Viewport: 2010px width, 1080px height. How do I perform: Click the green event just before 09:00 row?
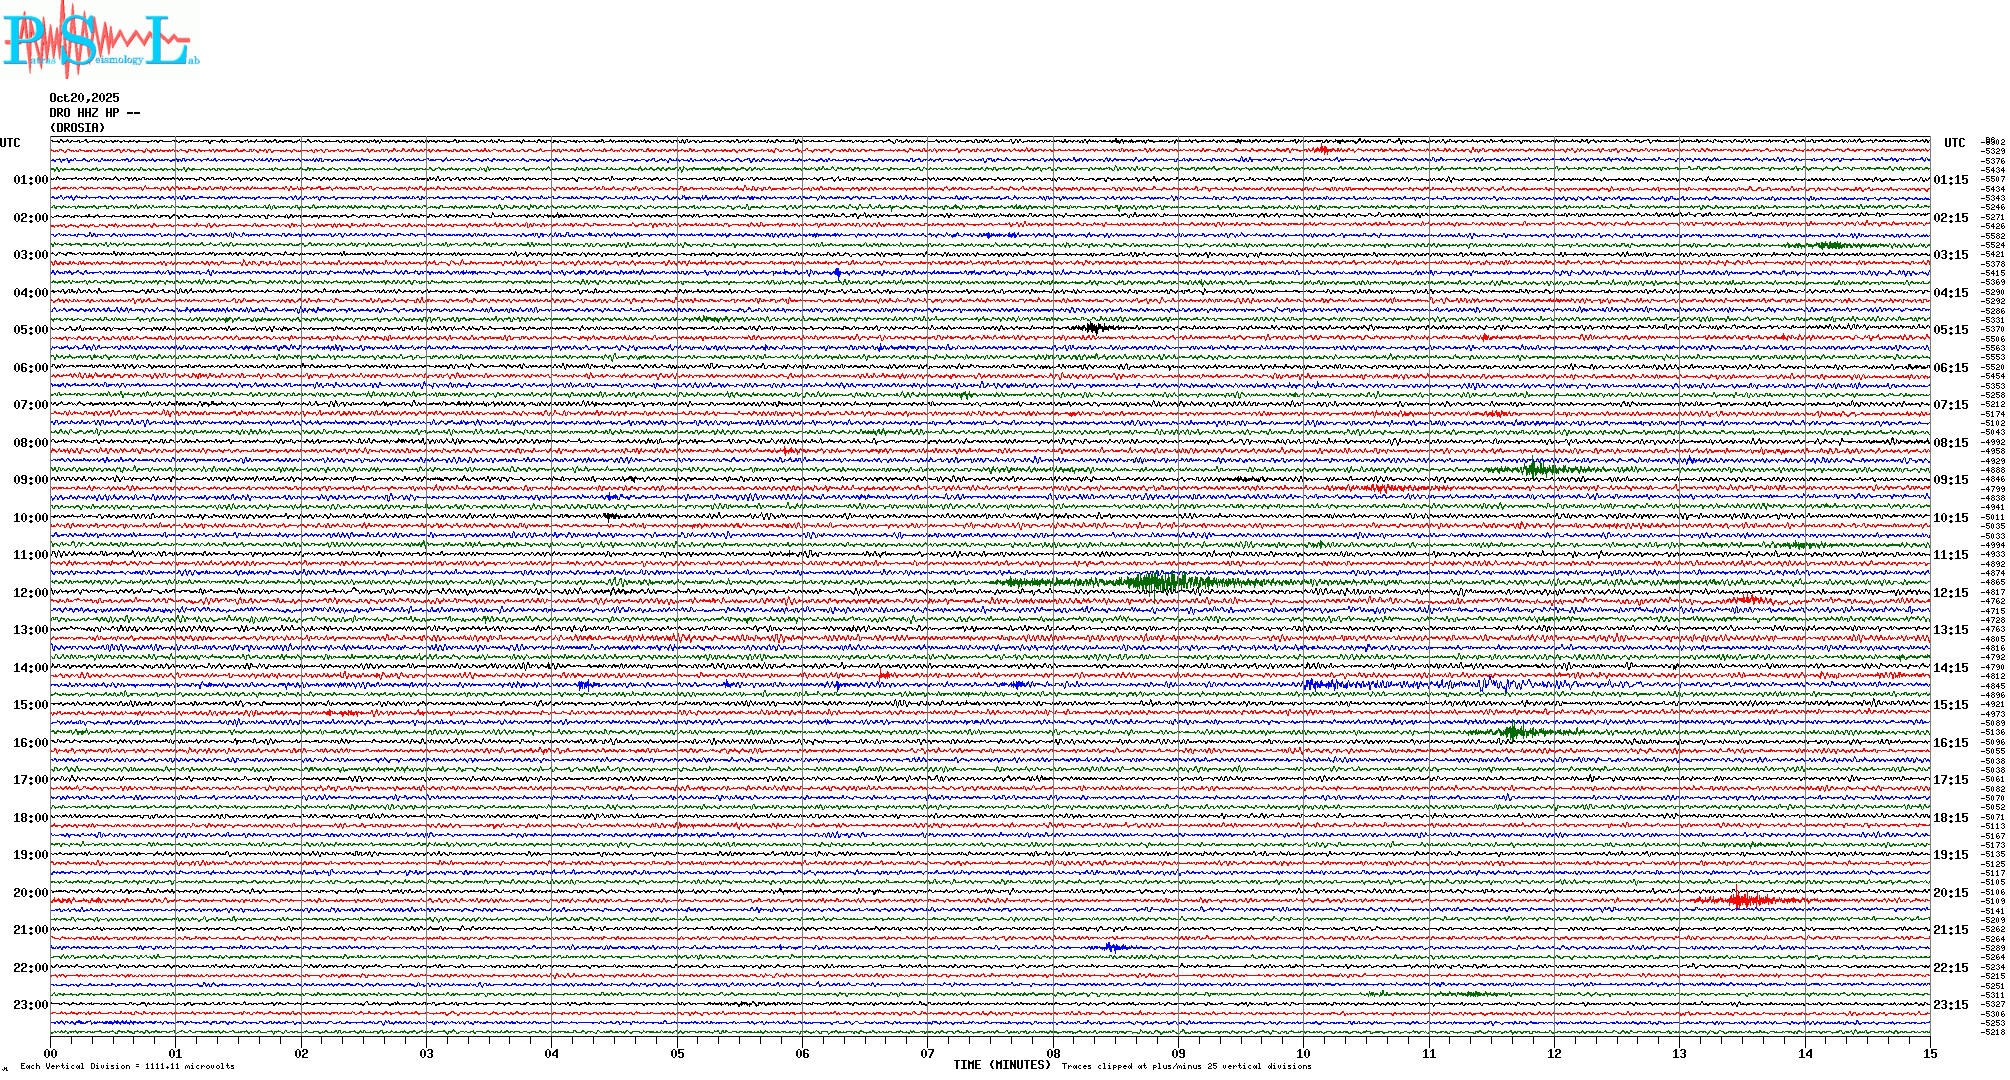click(x=1533, y=468)
